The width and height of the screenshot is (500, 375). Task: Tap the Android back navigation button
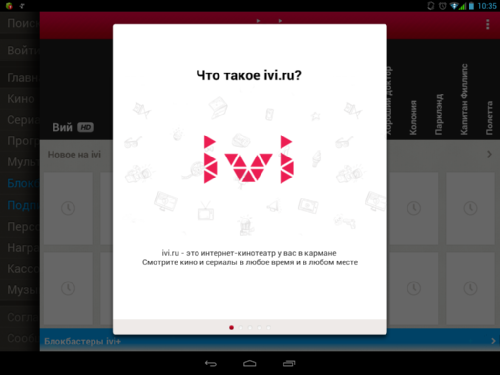pos(211,363)
